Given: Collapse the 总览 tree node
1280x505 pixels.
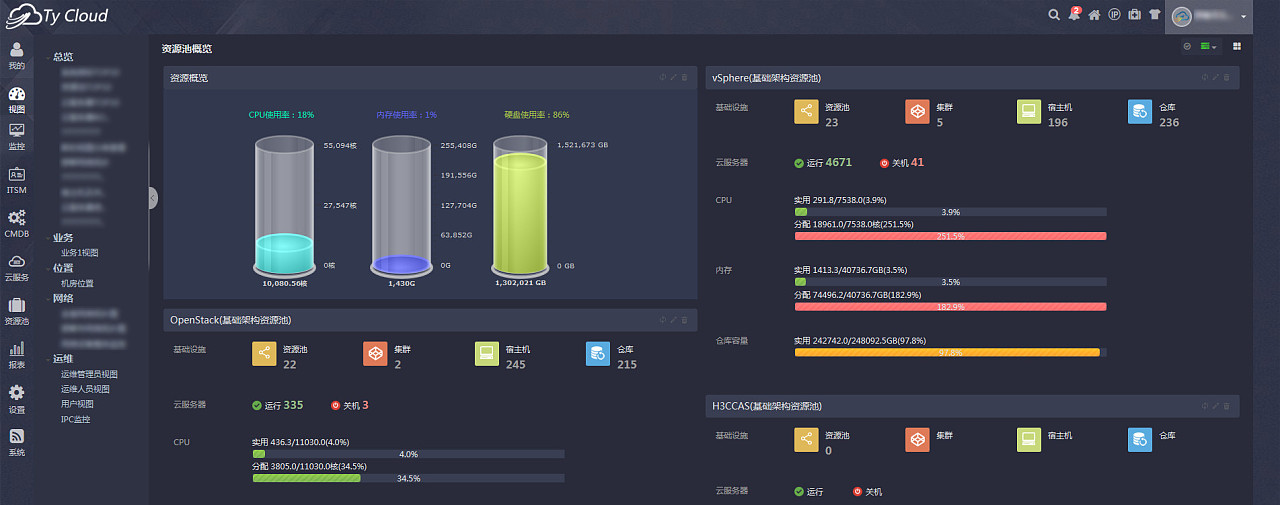Looking at the screenshot, I should (48, 57).
